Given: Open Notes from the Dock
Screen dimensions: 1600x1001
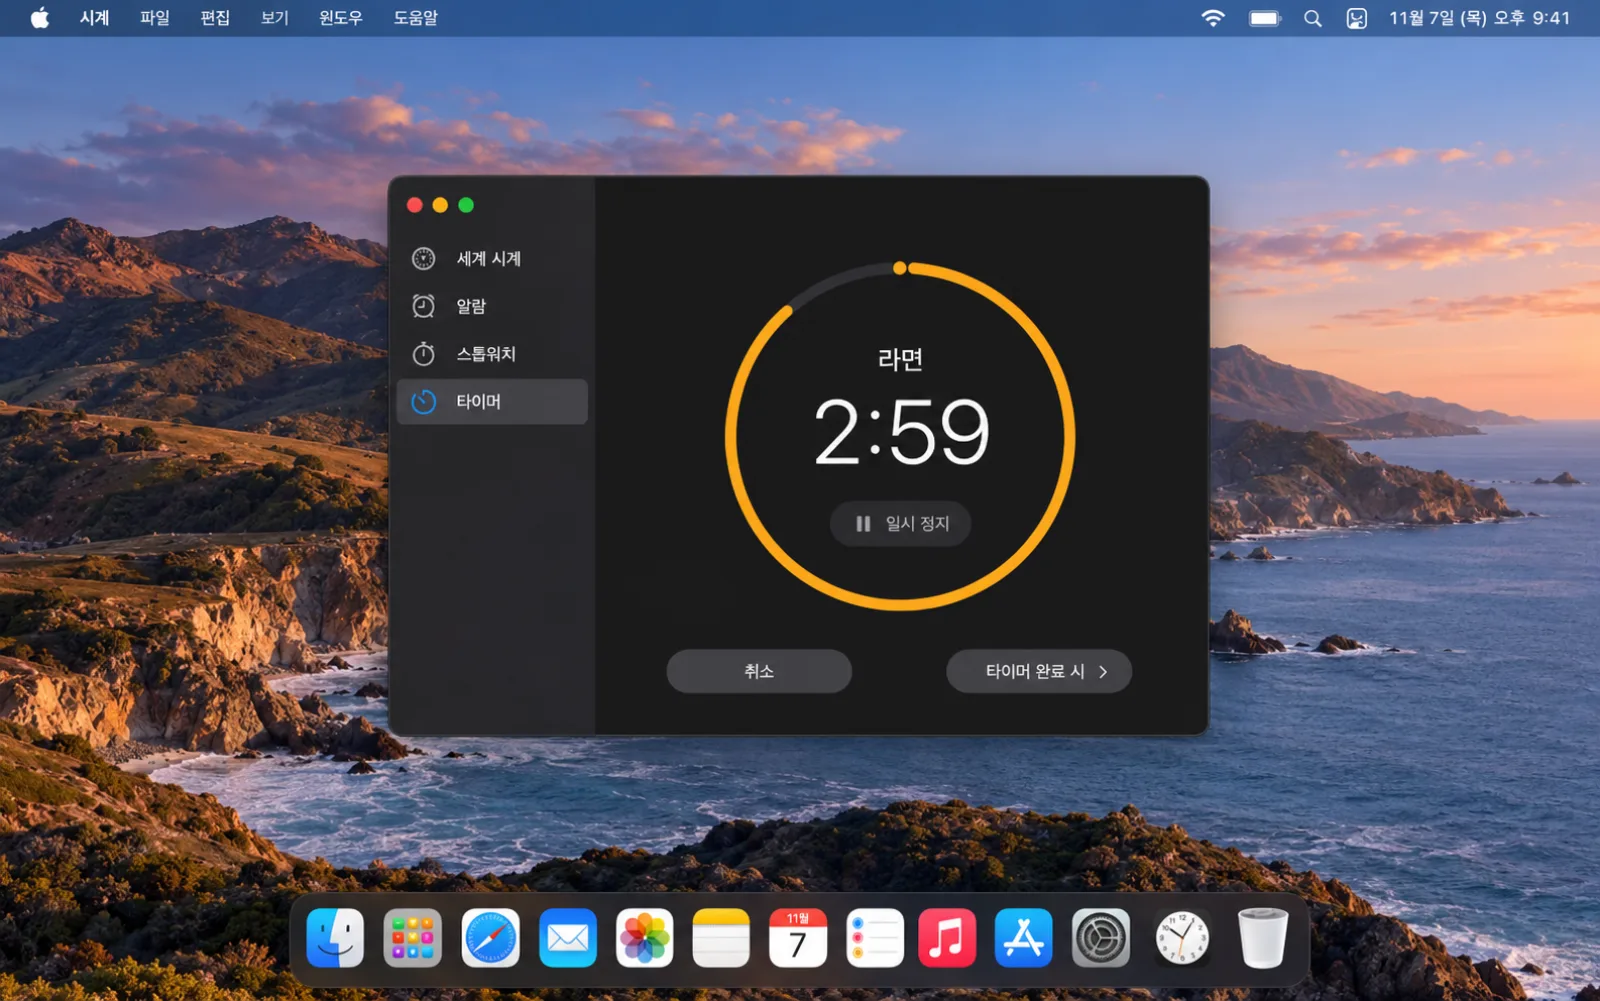Looking at the screenshot, I should [x=721, y=938].
